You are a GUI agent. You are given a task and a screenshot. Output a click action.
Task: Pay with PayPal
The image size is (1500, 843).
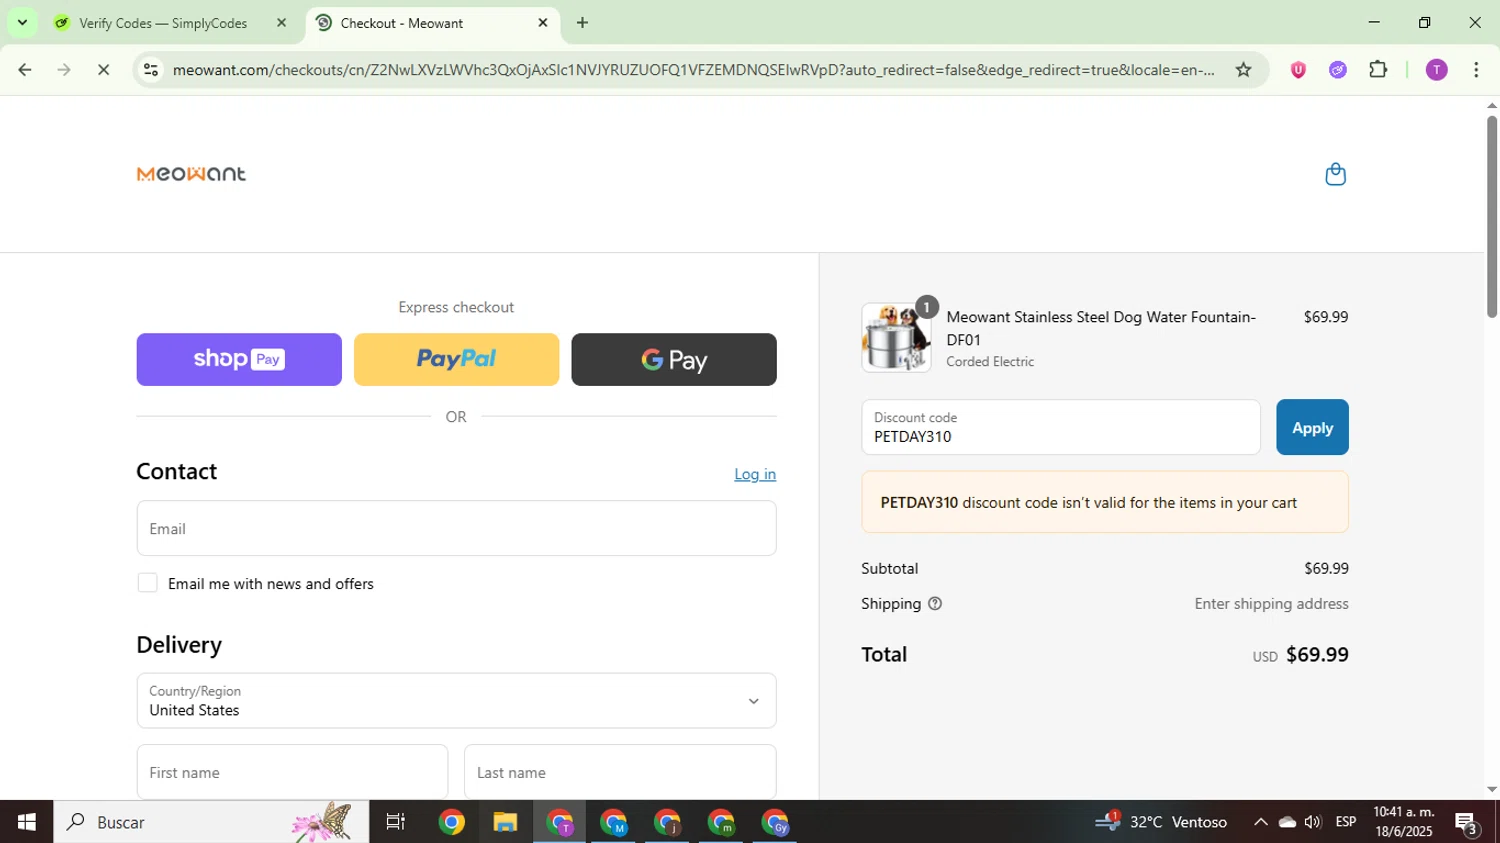[456, 359]
